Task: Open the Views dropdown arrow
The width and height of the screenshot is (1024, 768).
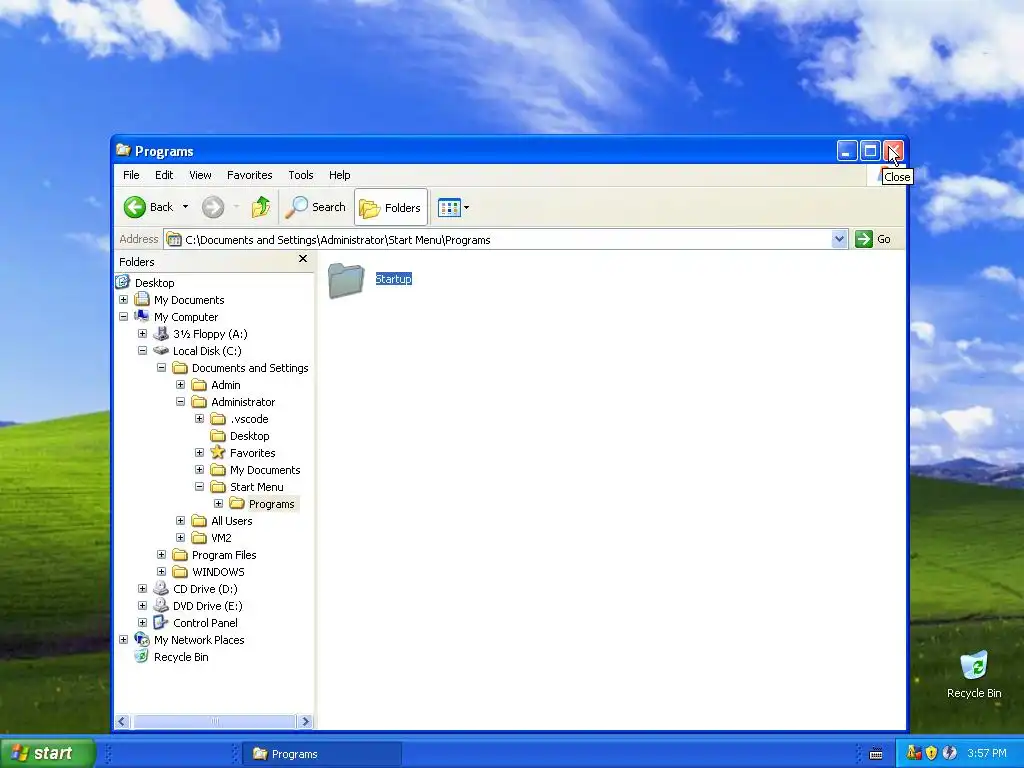Action: pyautogui.click(x=466, y=208)
